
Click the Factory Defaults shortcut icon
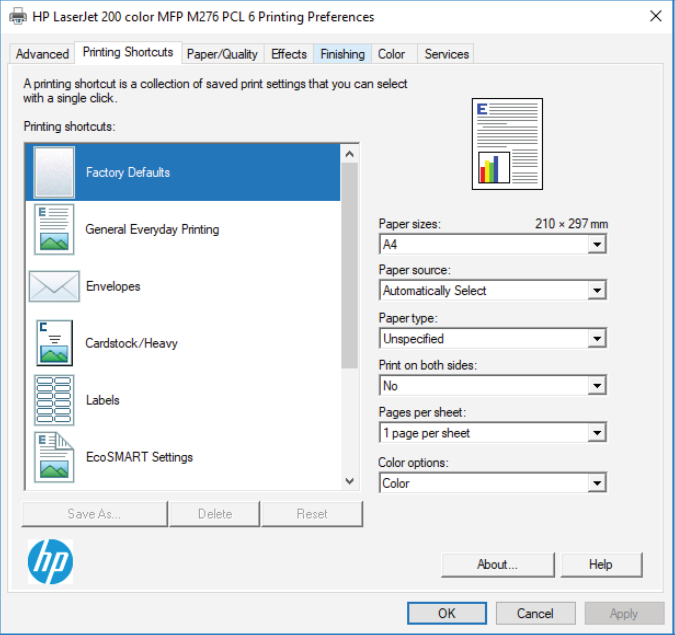pyautogui.click(x=54, y=172)
